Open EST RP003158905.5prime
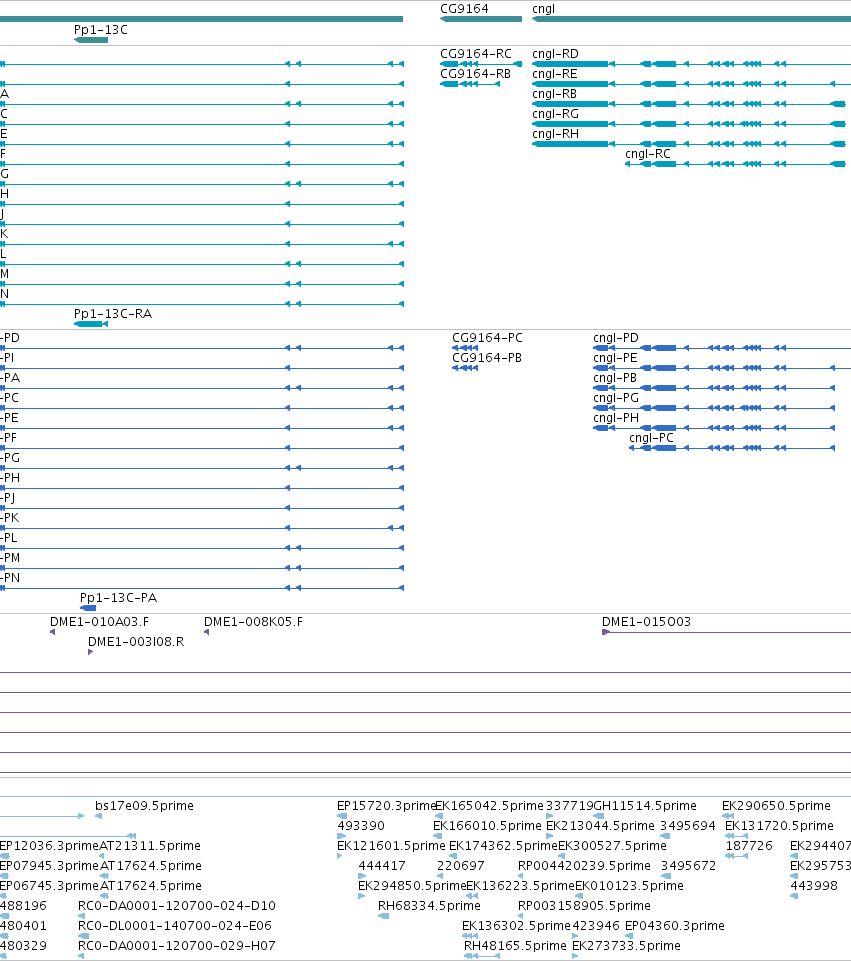851x961 pixels. (x=584, y=905)
